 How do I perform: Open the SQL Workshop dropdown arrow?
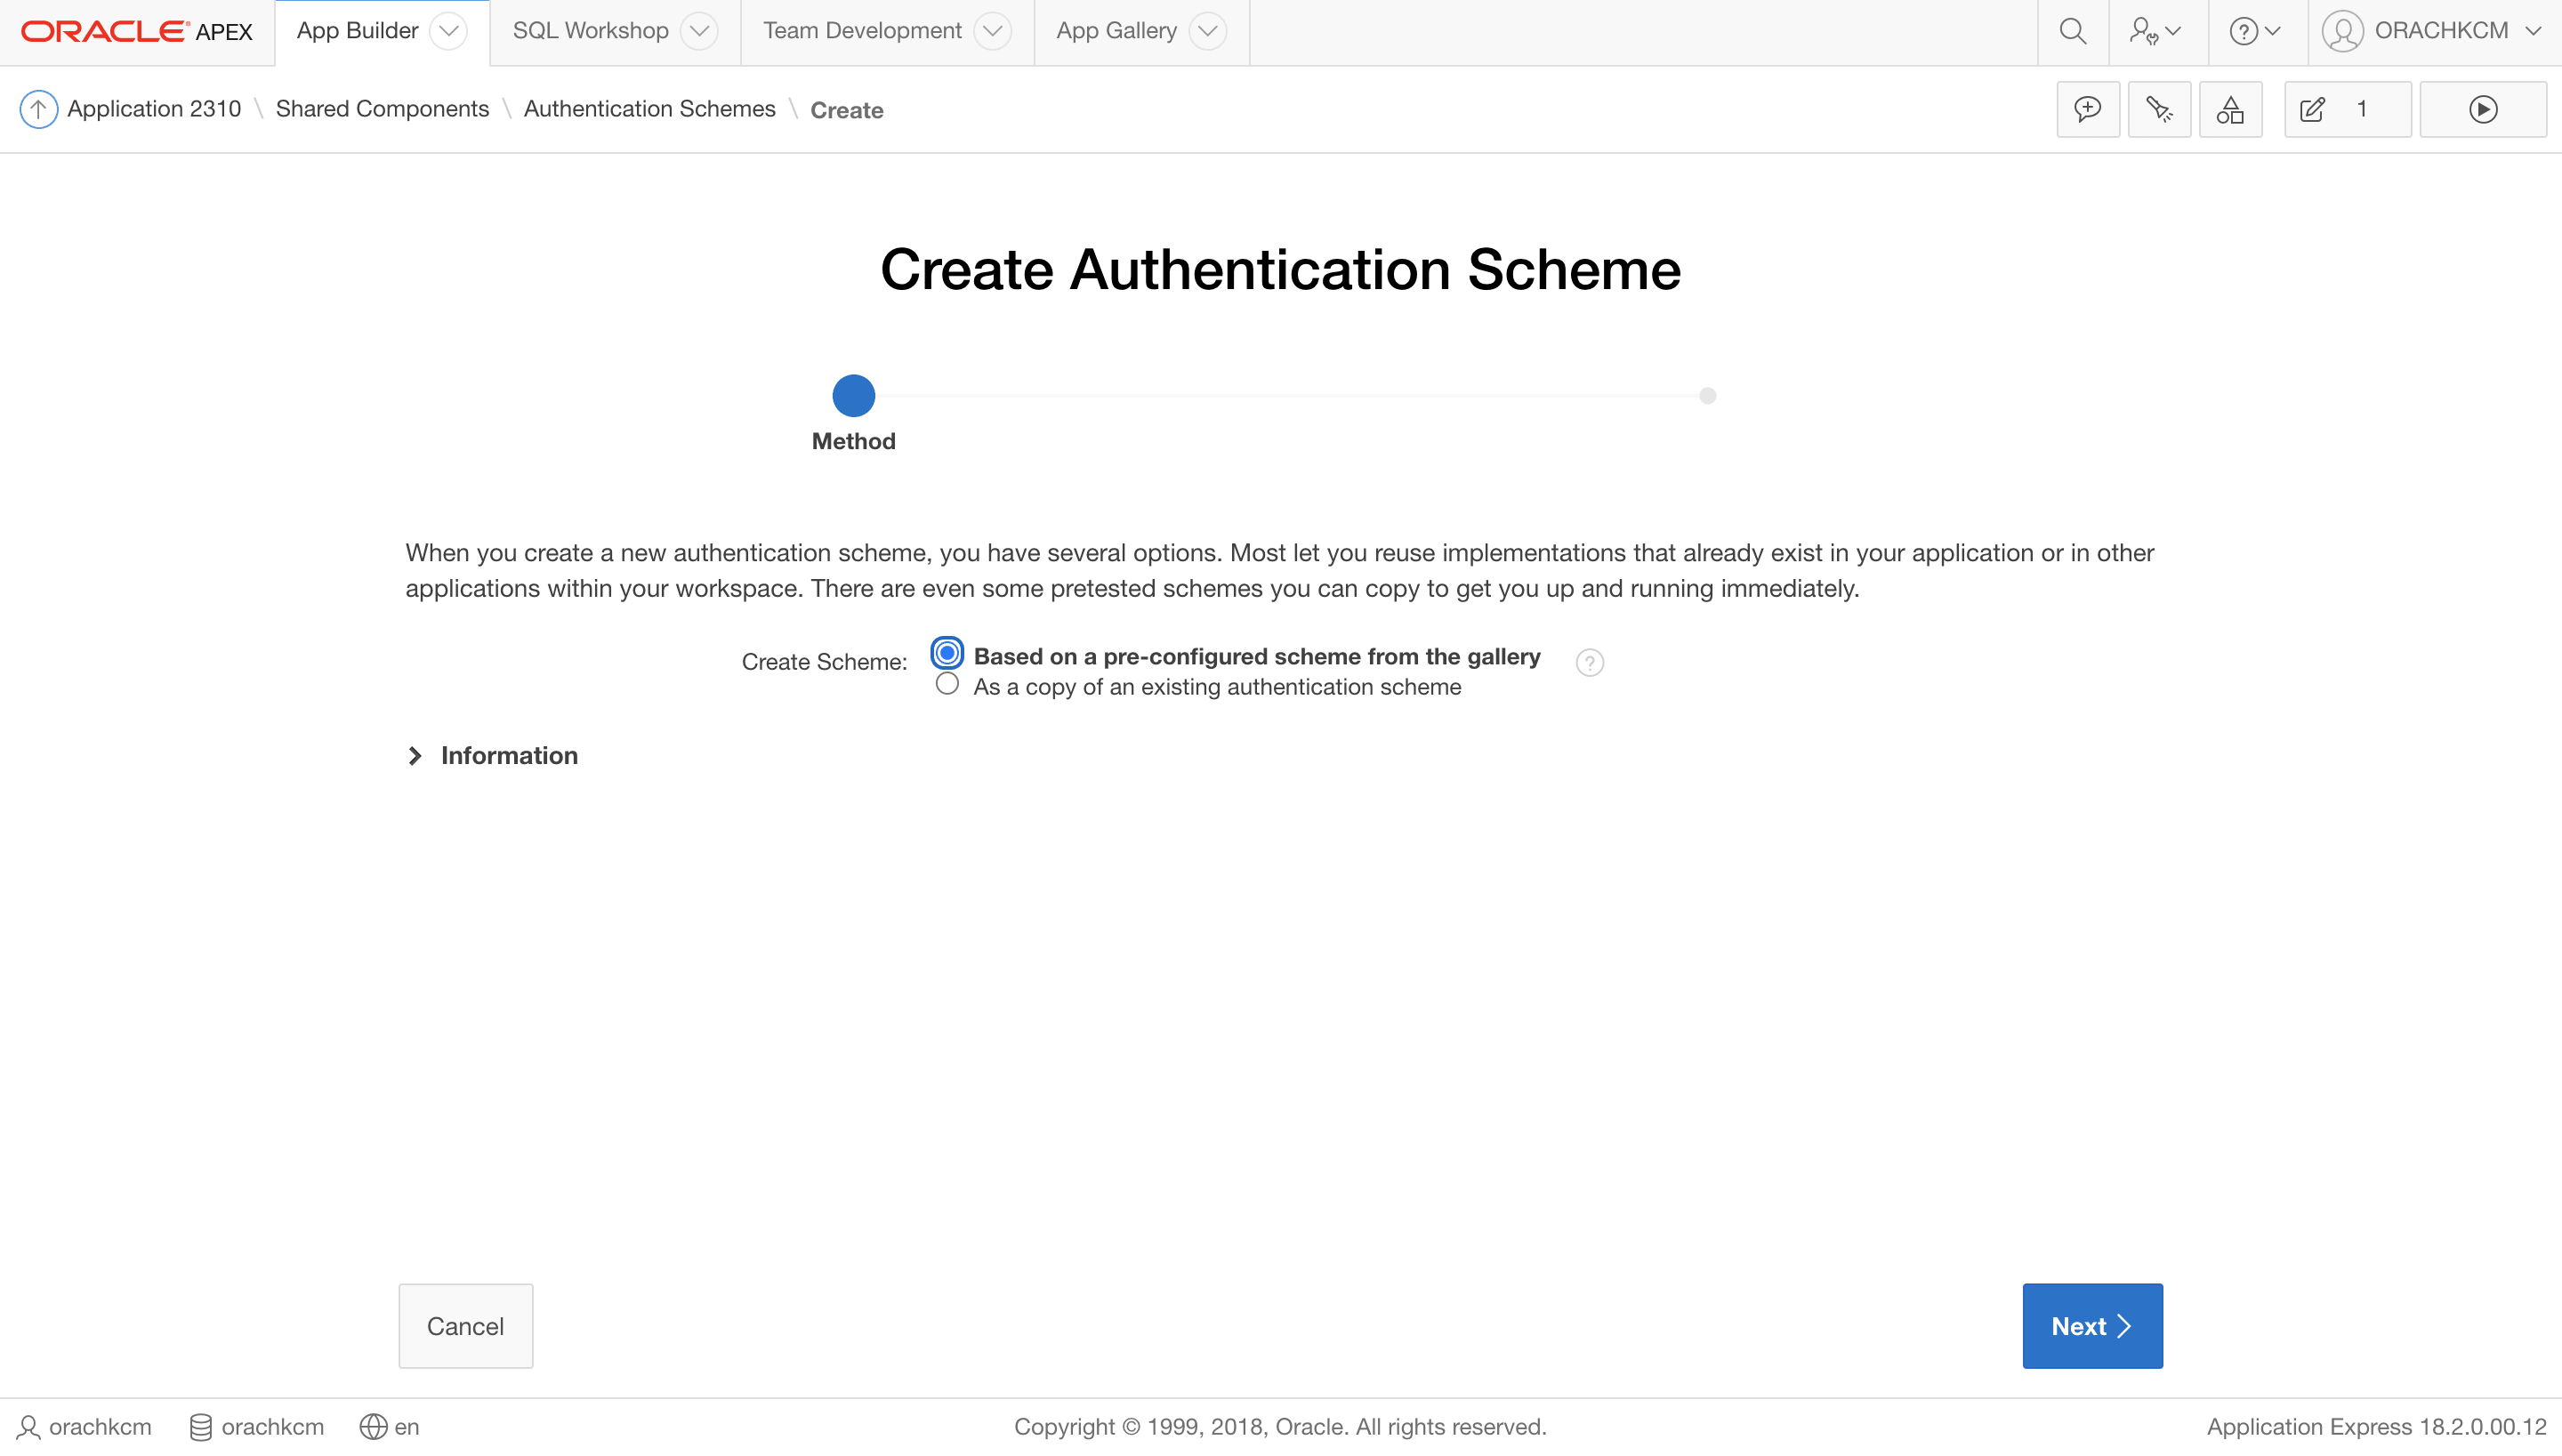pyautogui.click(x=699, y=31)
